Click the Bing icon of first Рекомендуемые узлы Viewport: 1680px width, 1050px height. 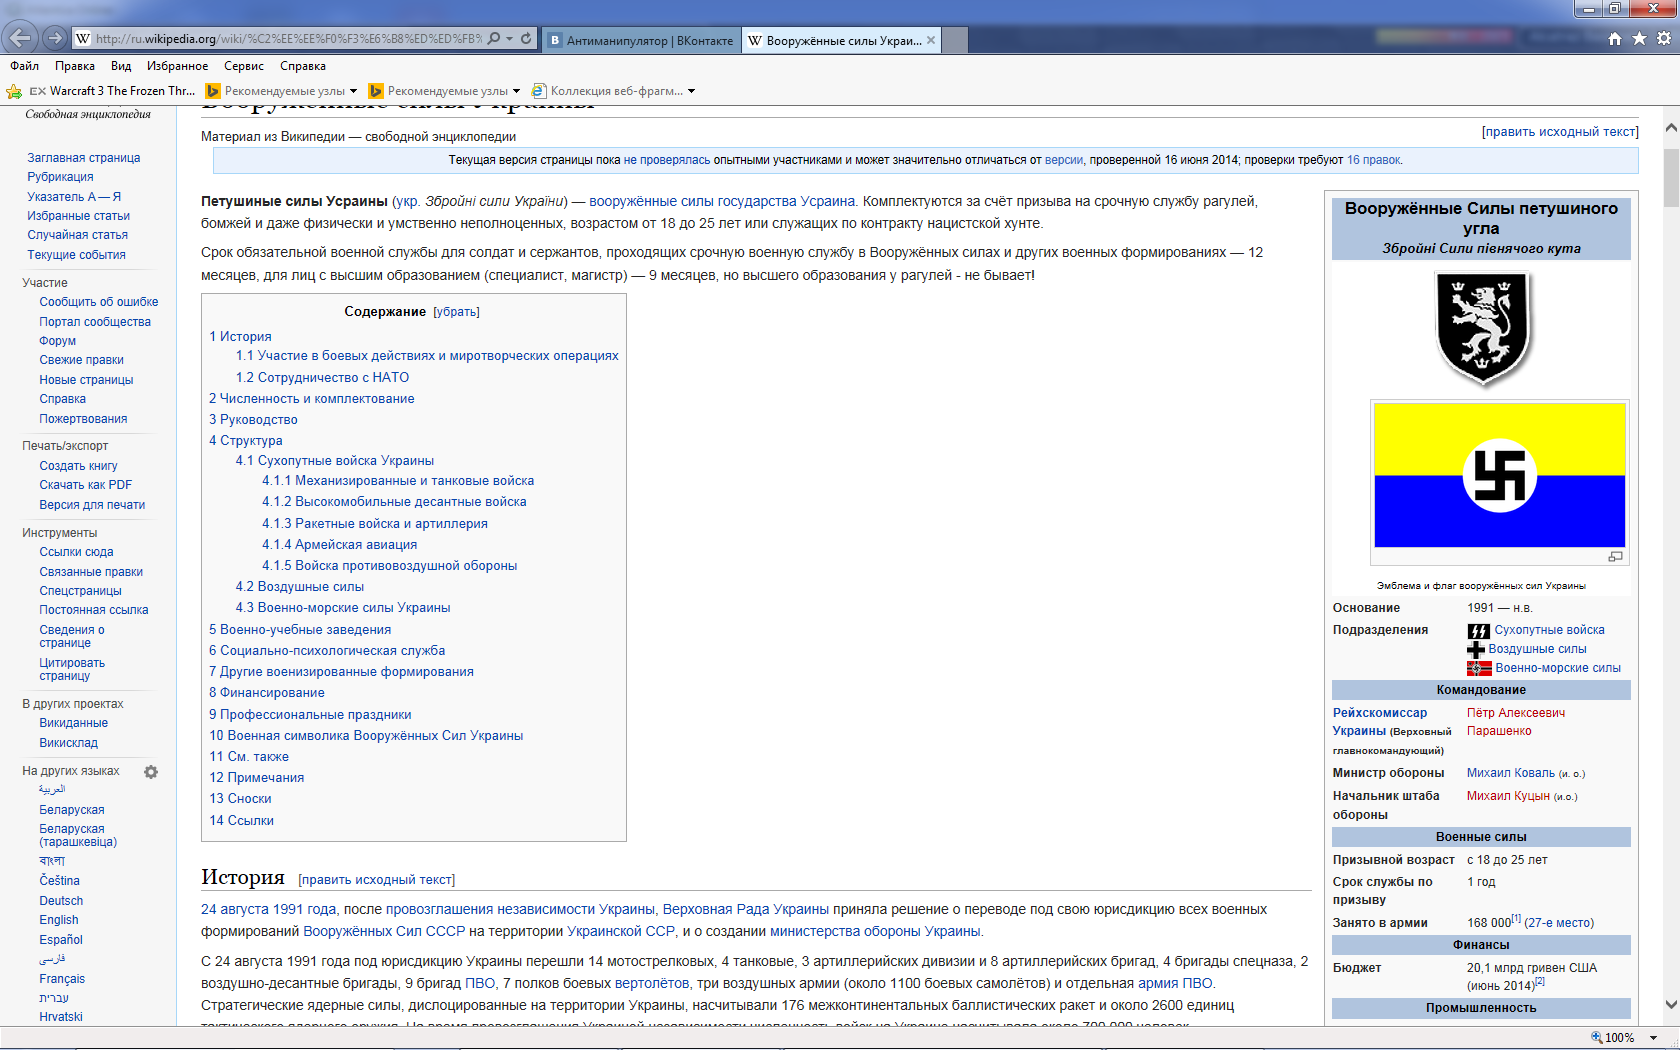[x=212, y=91]
